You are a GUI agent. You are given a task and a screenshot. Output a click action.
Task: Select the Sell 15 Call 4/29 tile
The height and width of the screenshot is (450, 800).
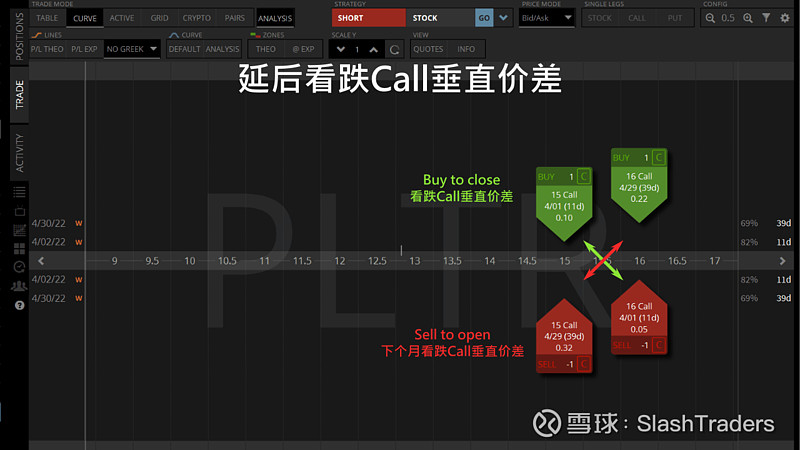[x=564, y=336]
